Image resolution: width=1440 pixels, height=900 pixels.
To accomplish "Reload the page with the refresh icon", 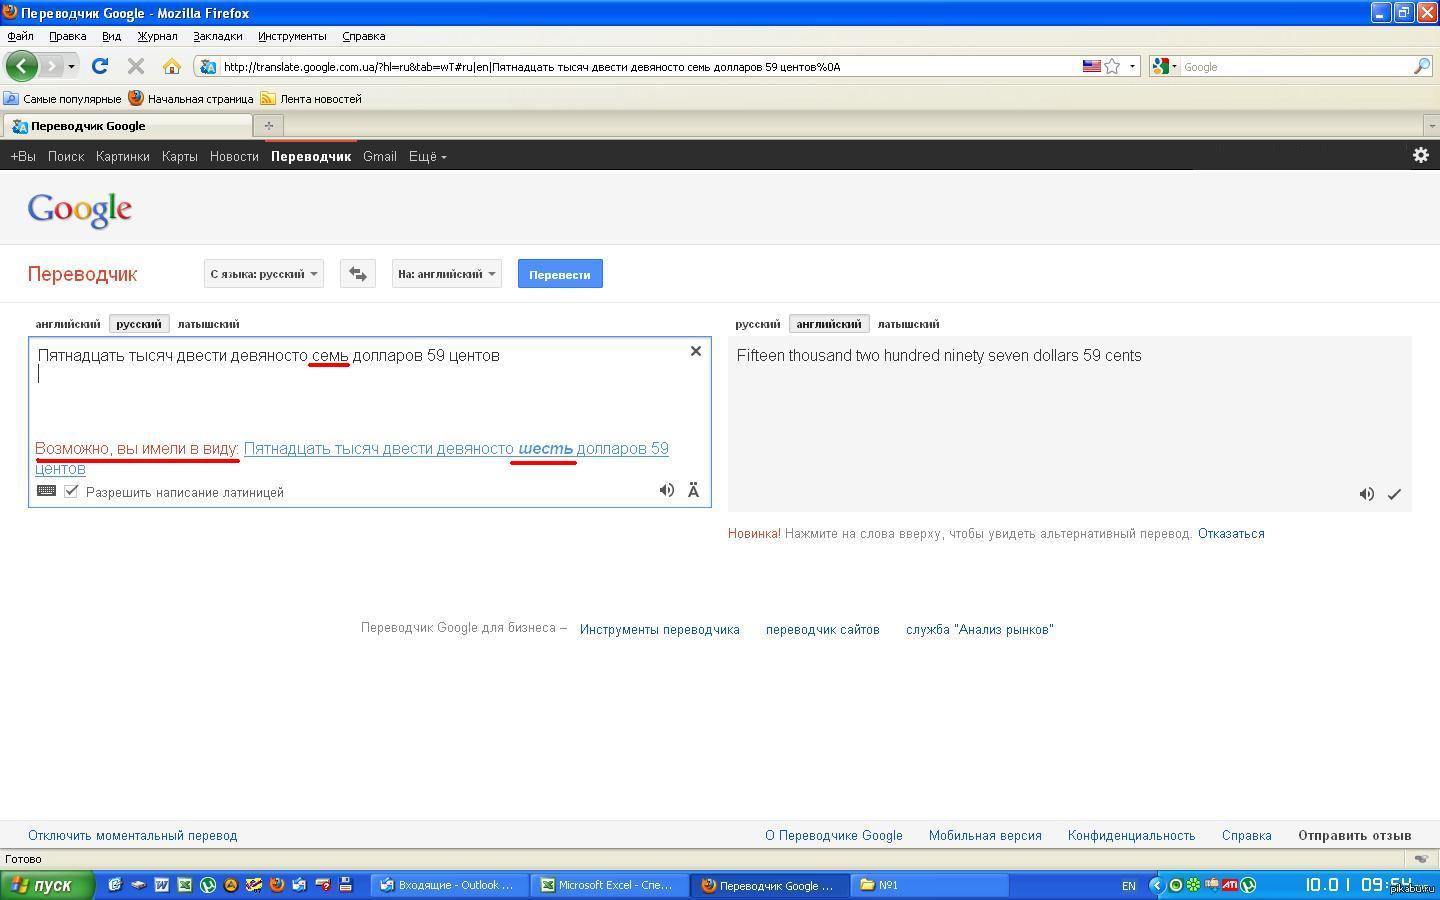I will pyautogui.click(x=99, y=67).
